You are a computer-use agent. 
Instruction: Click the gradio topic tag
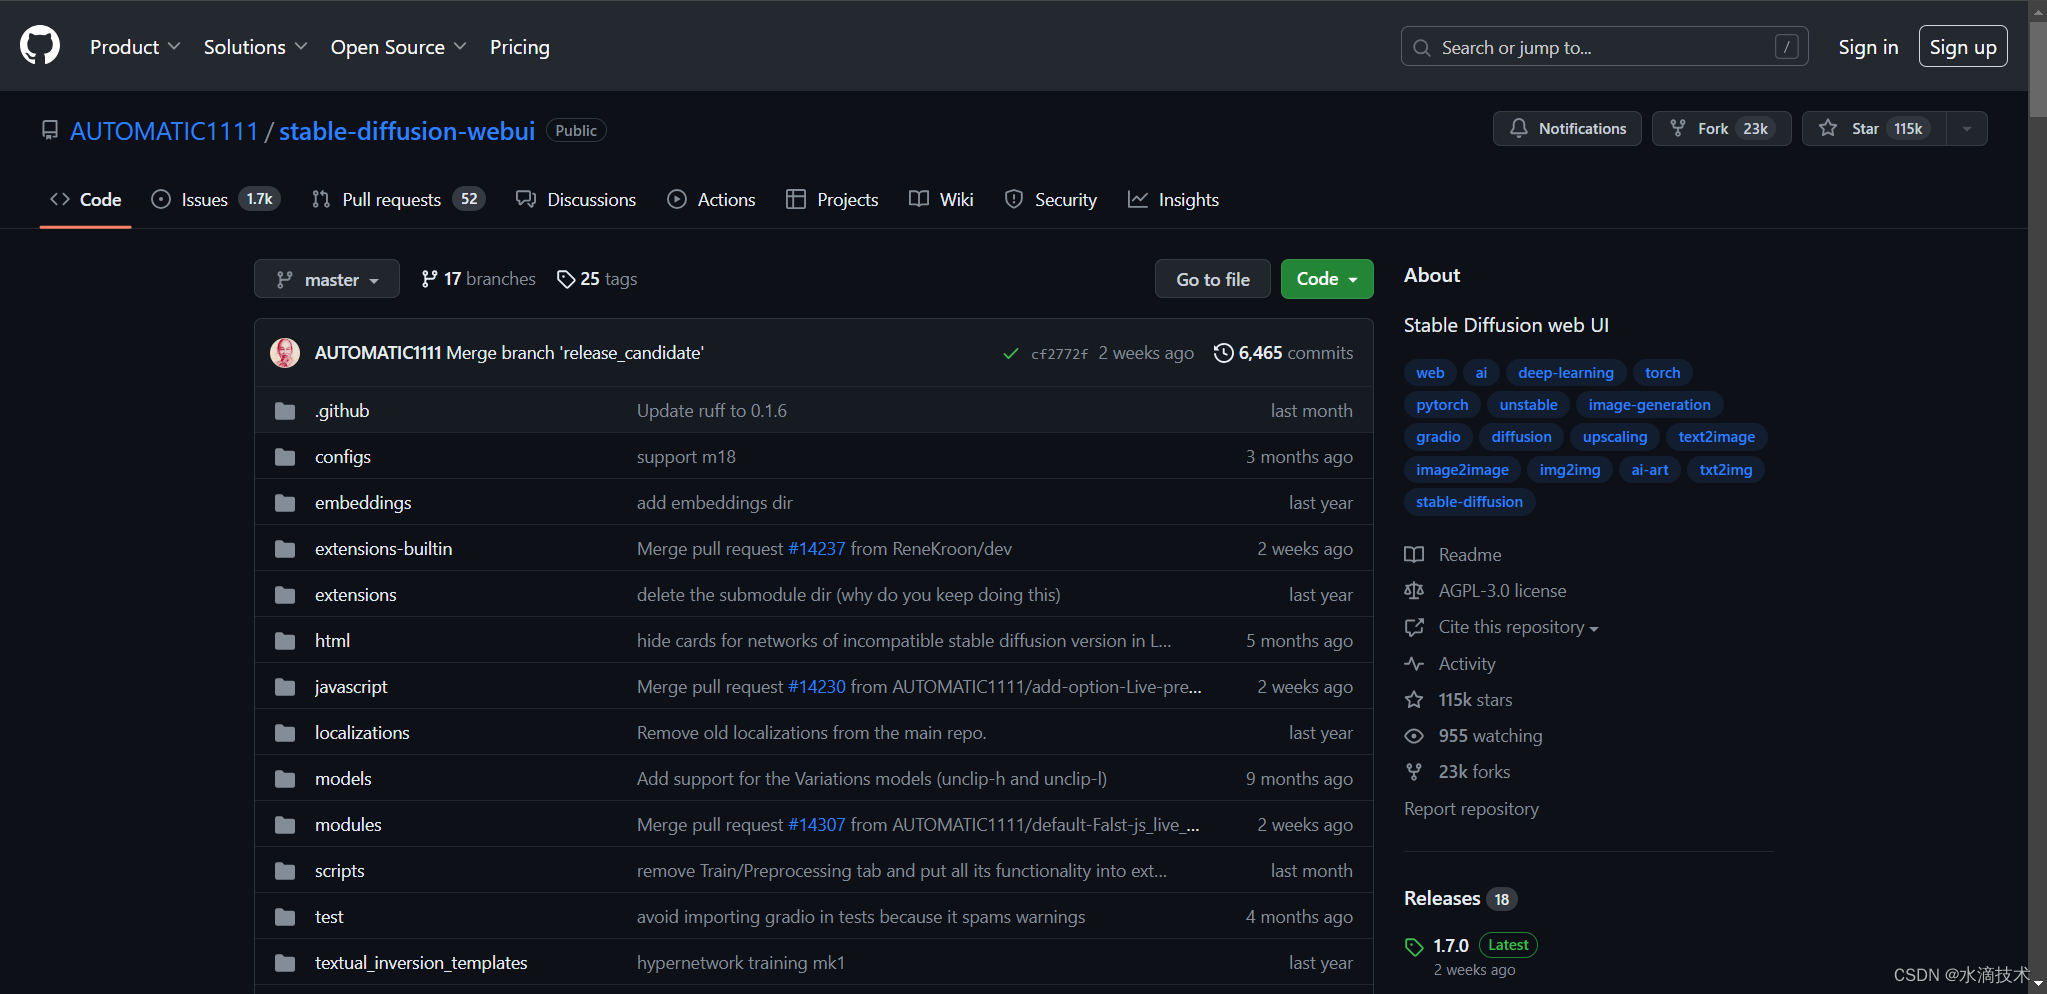coord(1438,437)
